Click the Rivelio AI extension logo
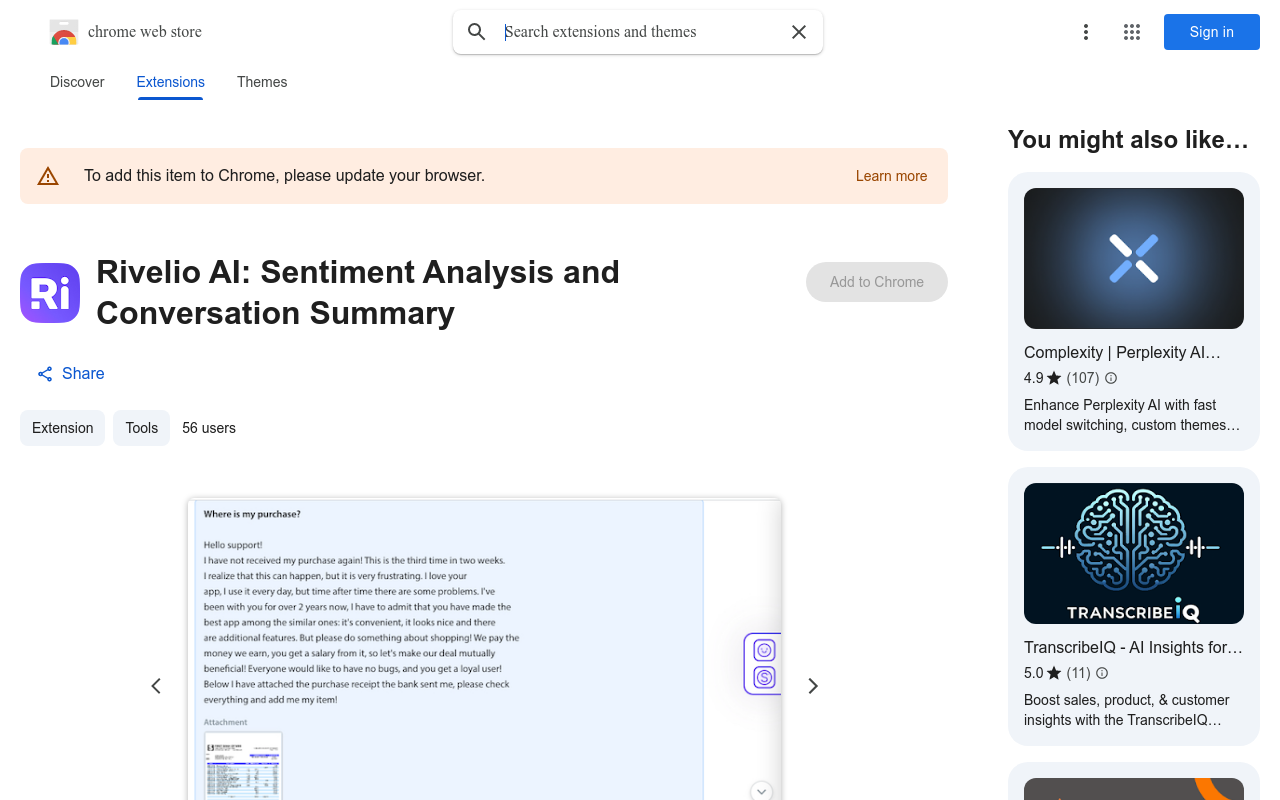The image size is (1280, 800). (x=50, y=293)
